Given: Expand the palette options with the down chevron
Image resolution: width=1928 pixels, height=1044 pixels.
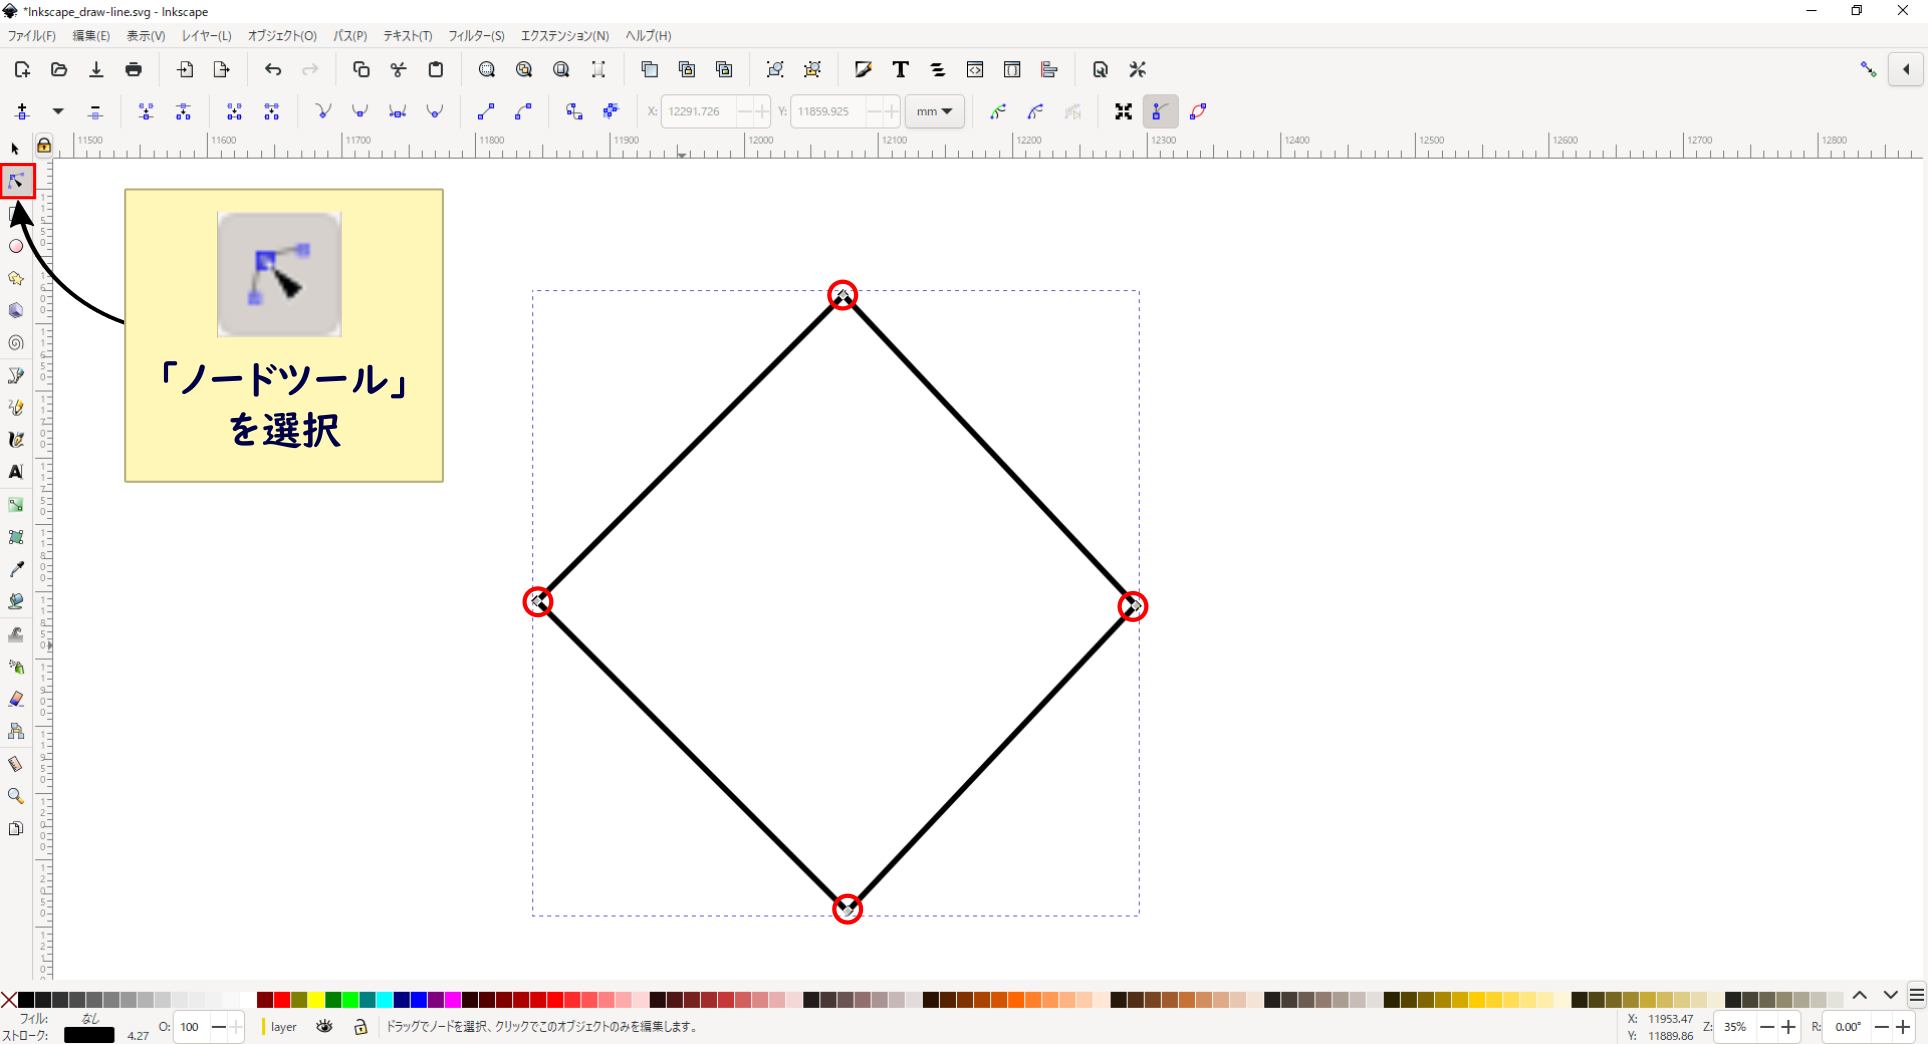Looking at the screenshot, I should point(1890,996).
